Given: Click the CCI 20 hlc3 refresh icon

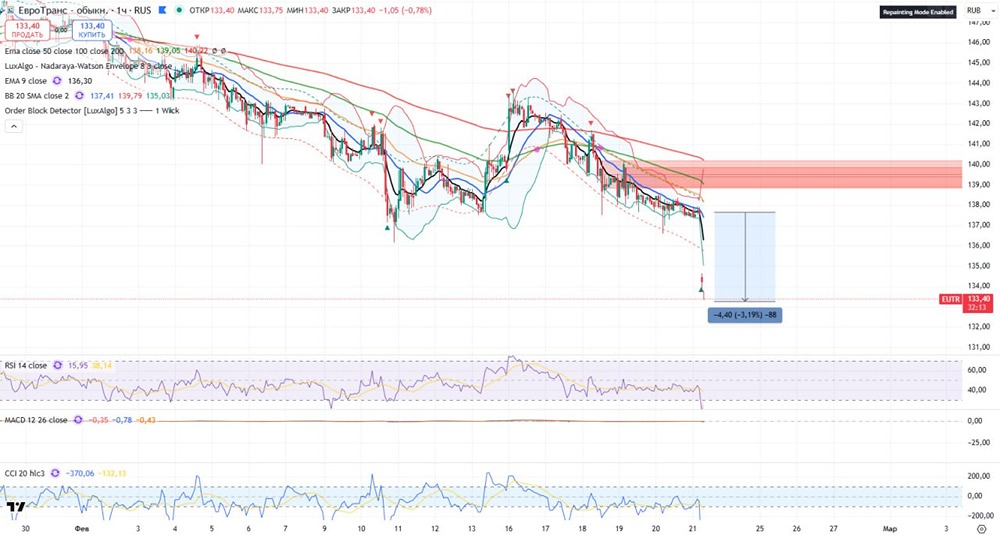Looking at the screenshot, I should [x=55, y=473].
